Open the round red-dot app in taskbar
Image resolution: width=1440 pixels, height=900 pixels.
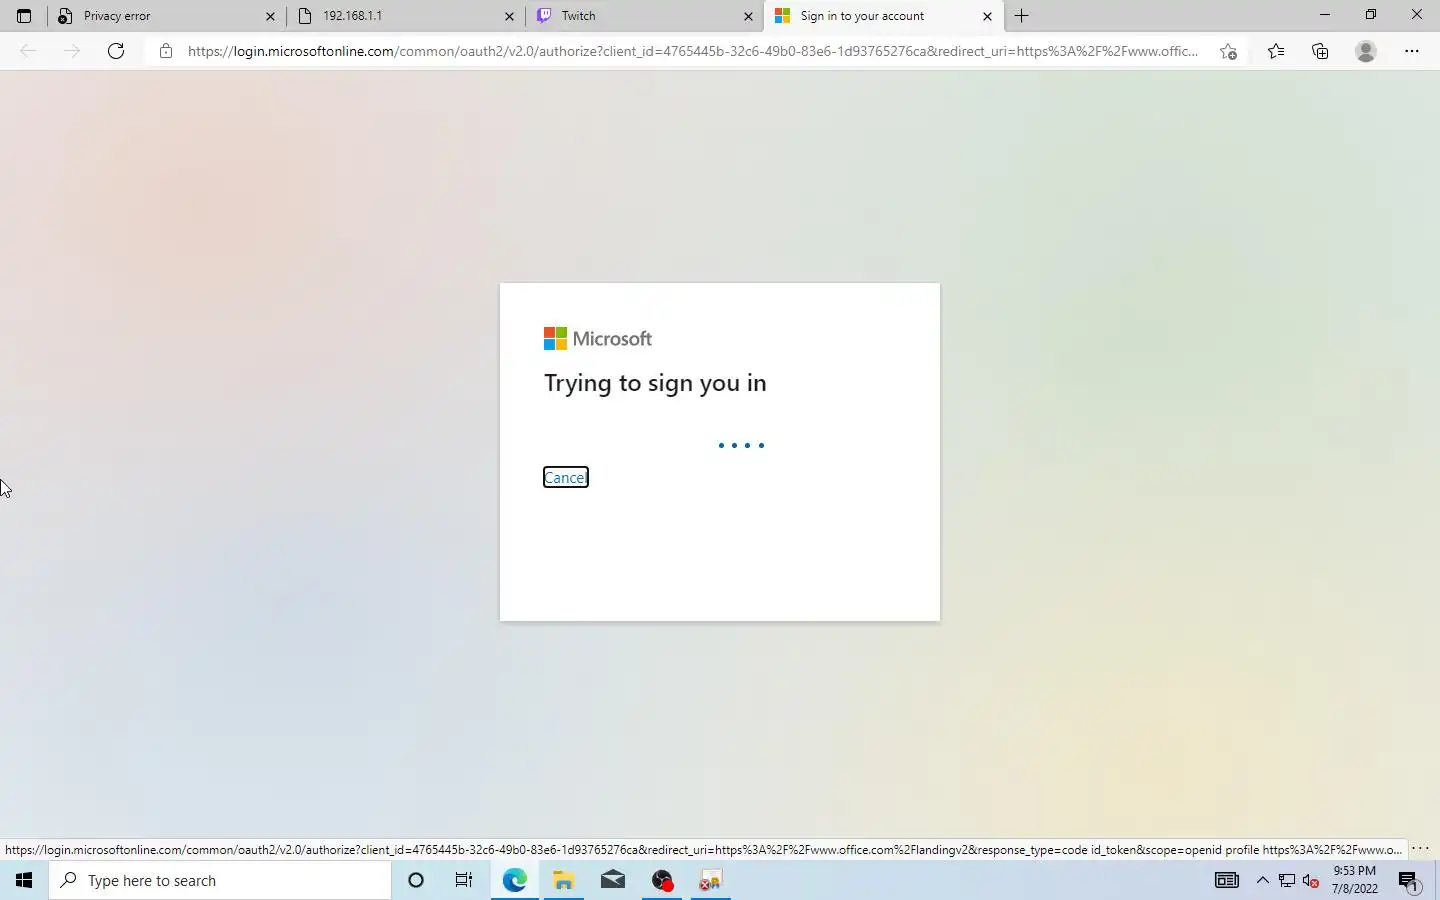click(662, 880)
